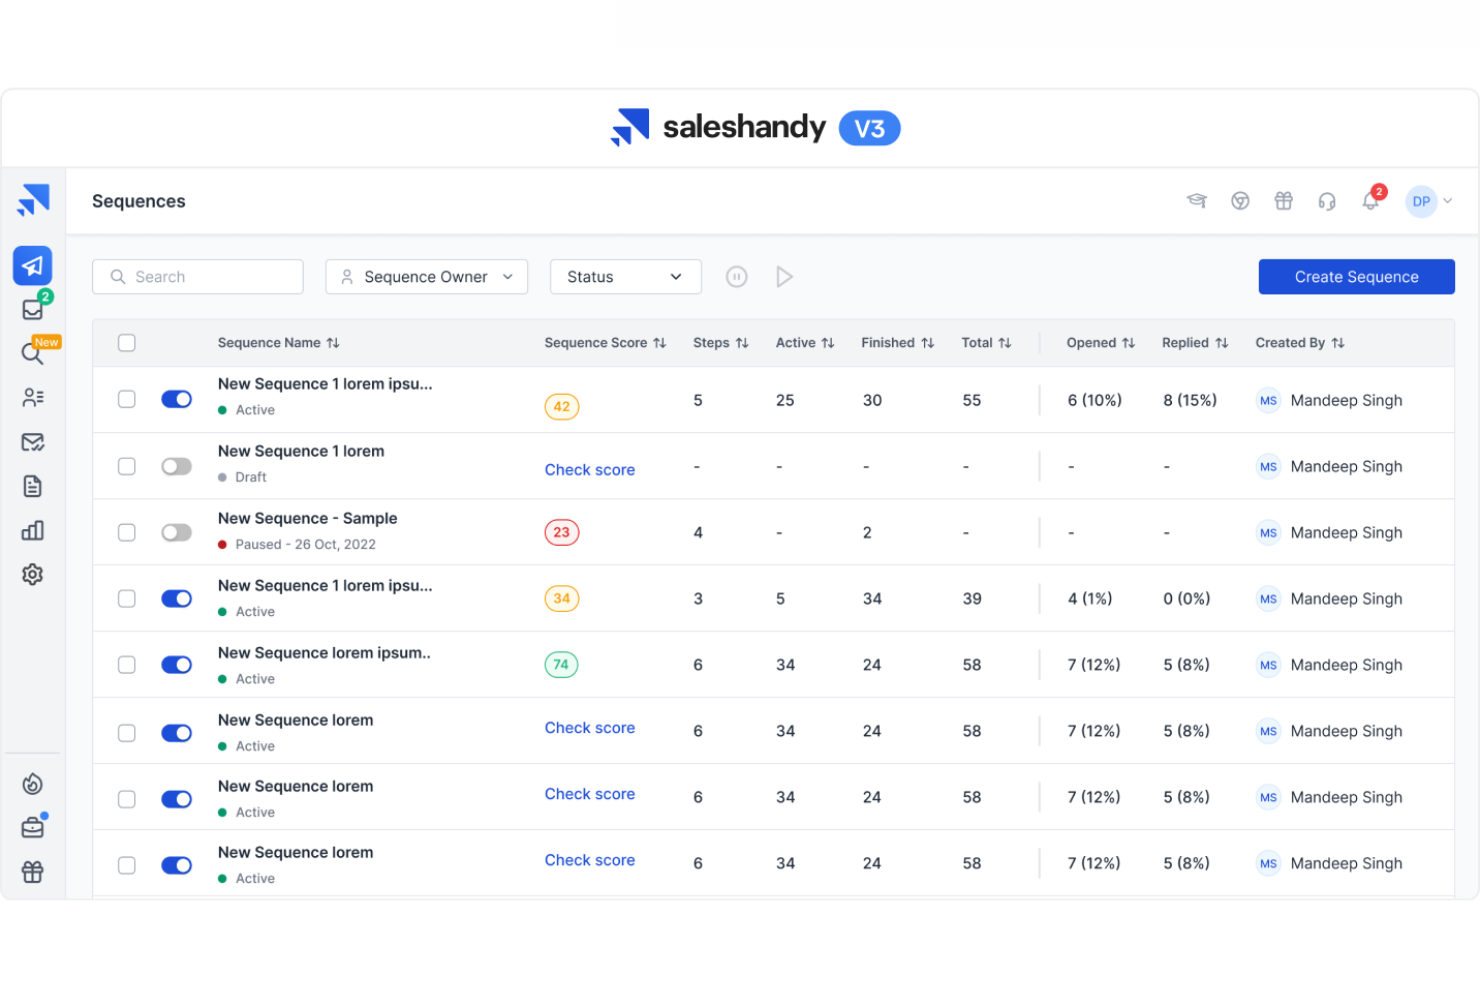Open the Email Accounts section
This screenshot has height=987, width=1480.
(x=33, y=442)
